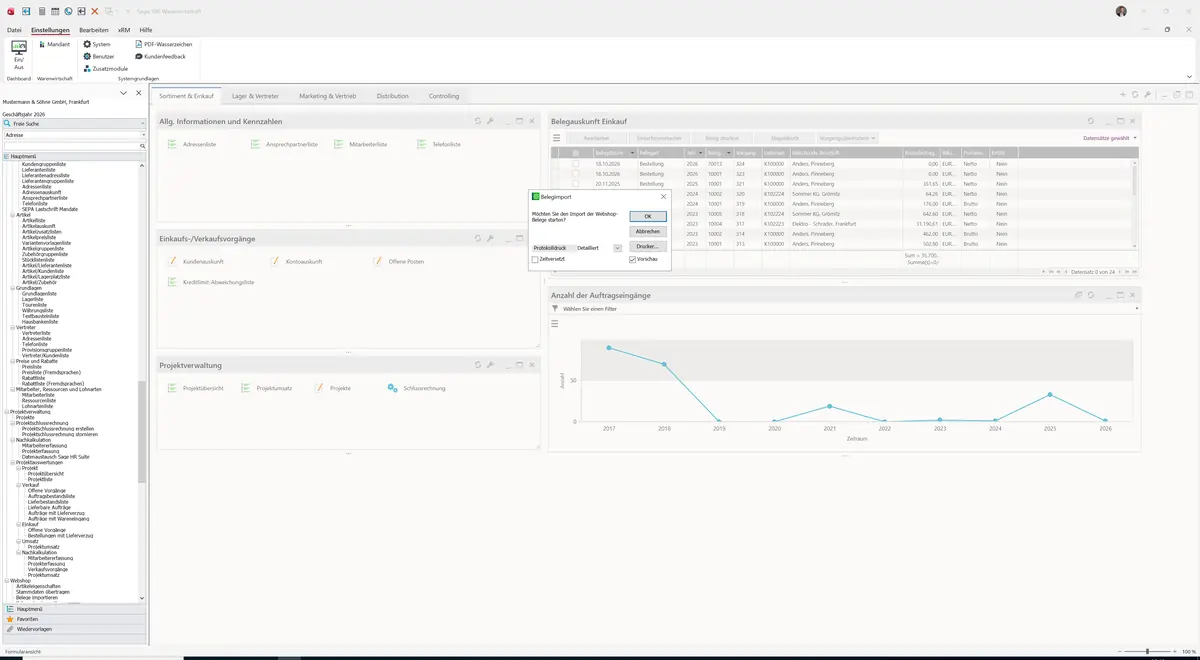The height and width of the screenshot is (660, 1200).
Task: Uncheck the Vorschau checkbox
Action: pyautogui.click(x=633, y=259)
